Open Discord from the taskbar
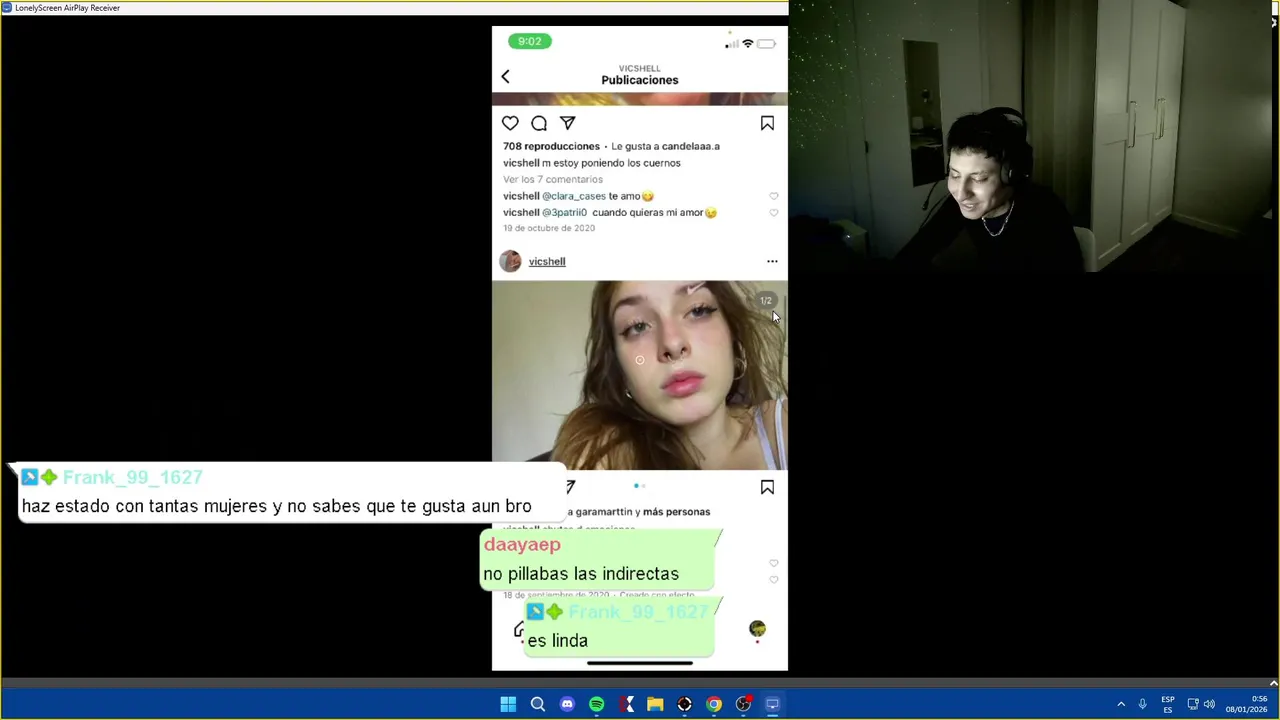Image resolution: width=1280 pixels, height=720 pixels. 567,704
